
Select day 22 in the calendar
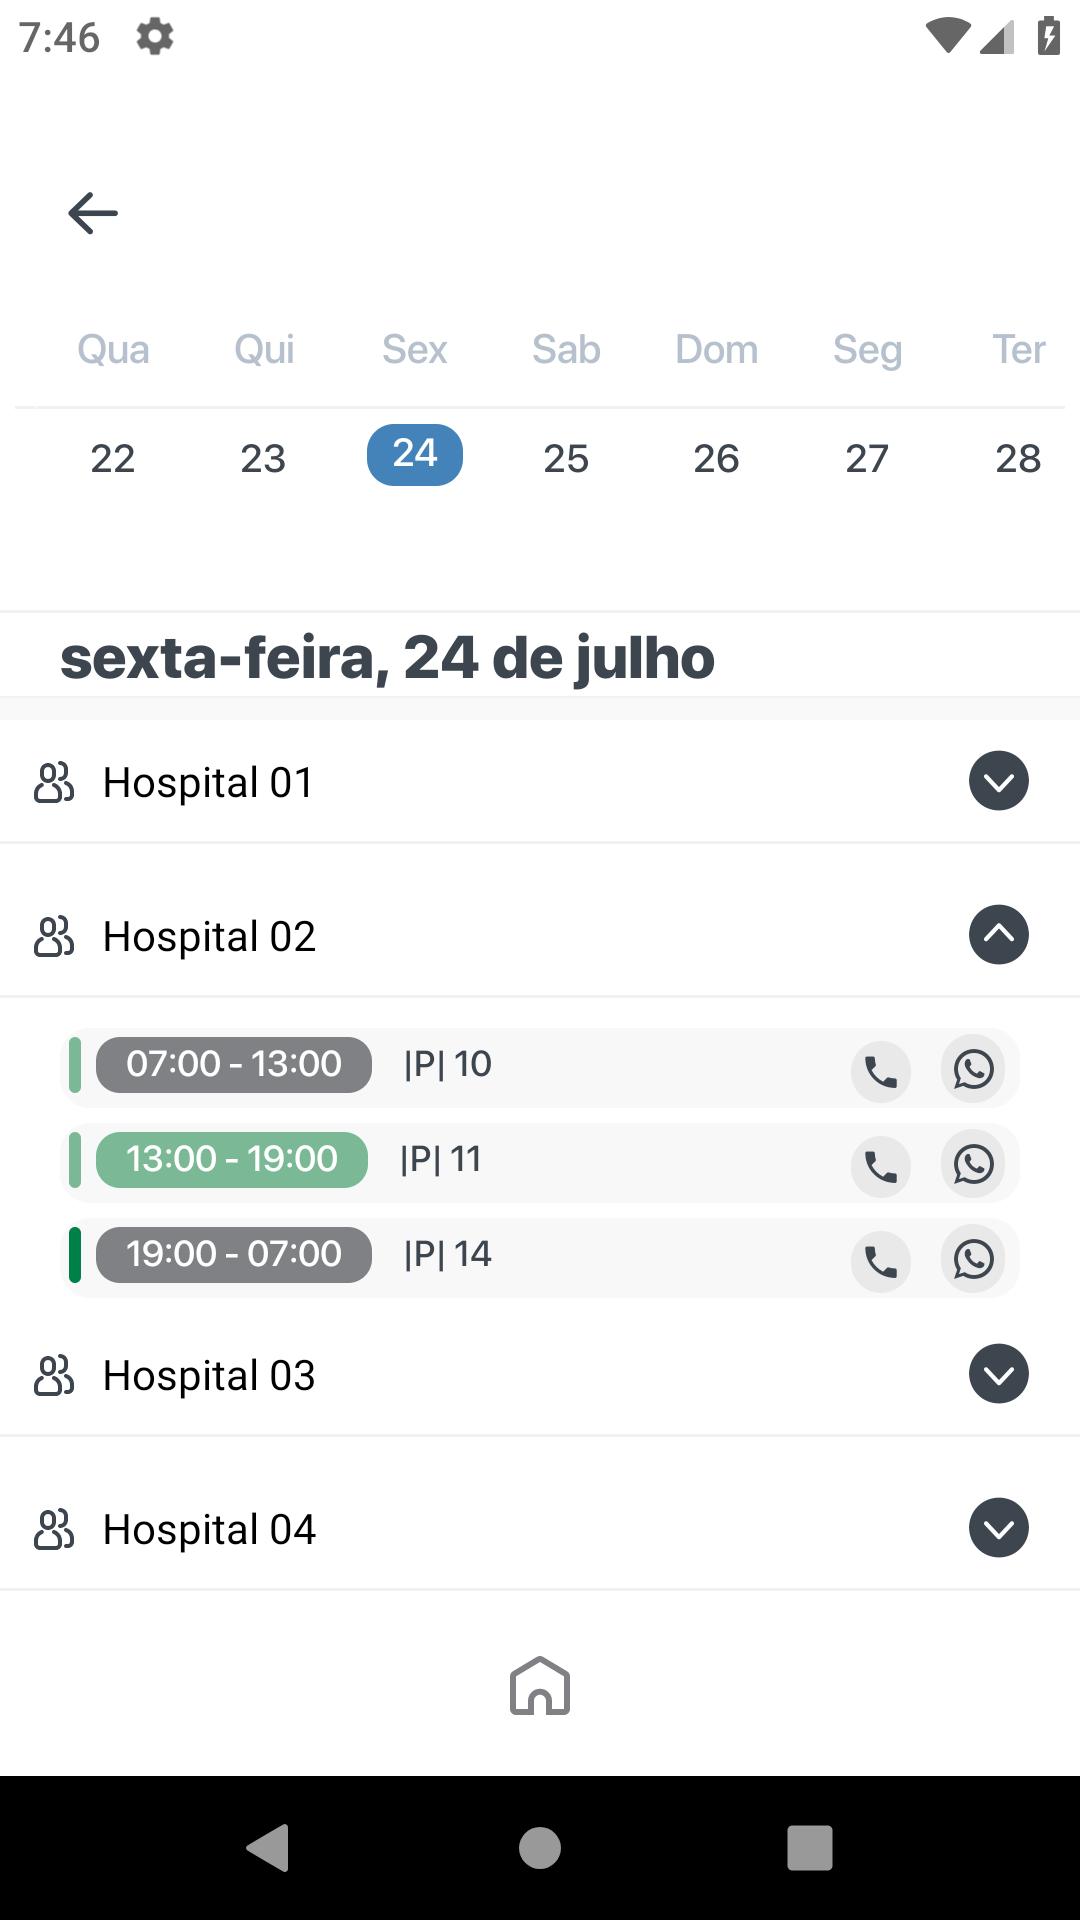pos(112,458)
